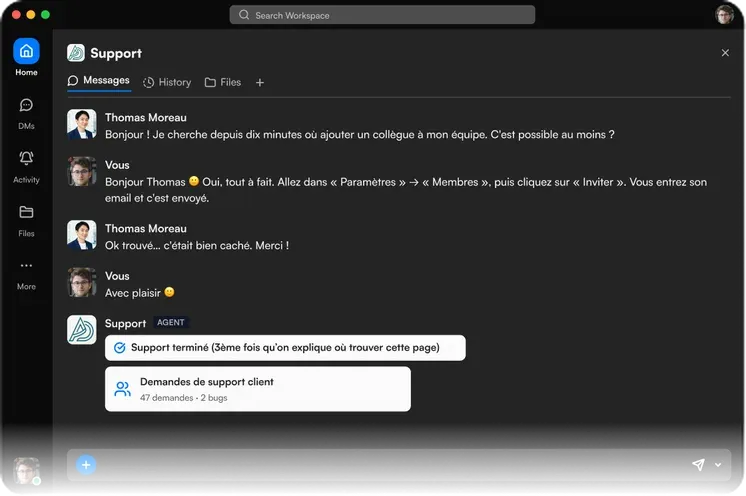The width and height of the screenshot is (746, 496).
Task: Click the people icon on Demandes card
Action: (x=122, y=389)
